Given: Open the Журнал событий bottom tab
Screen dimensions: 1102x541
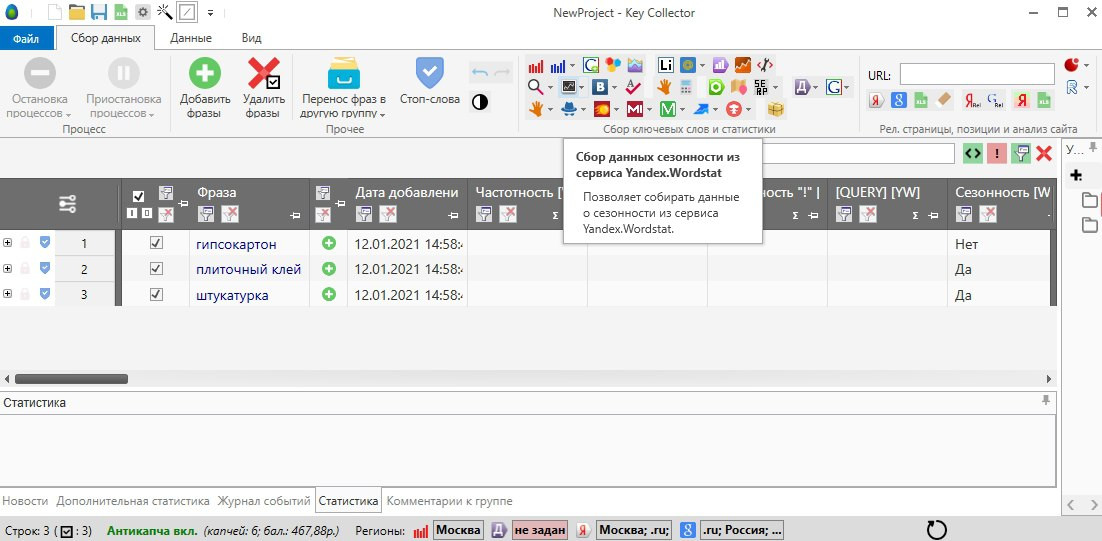Looking at the screenshot, I should (x=263, y=500).
